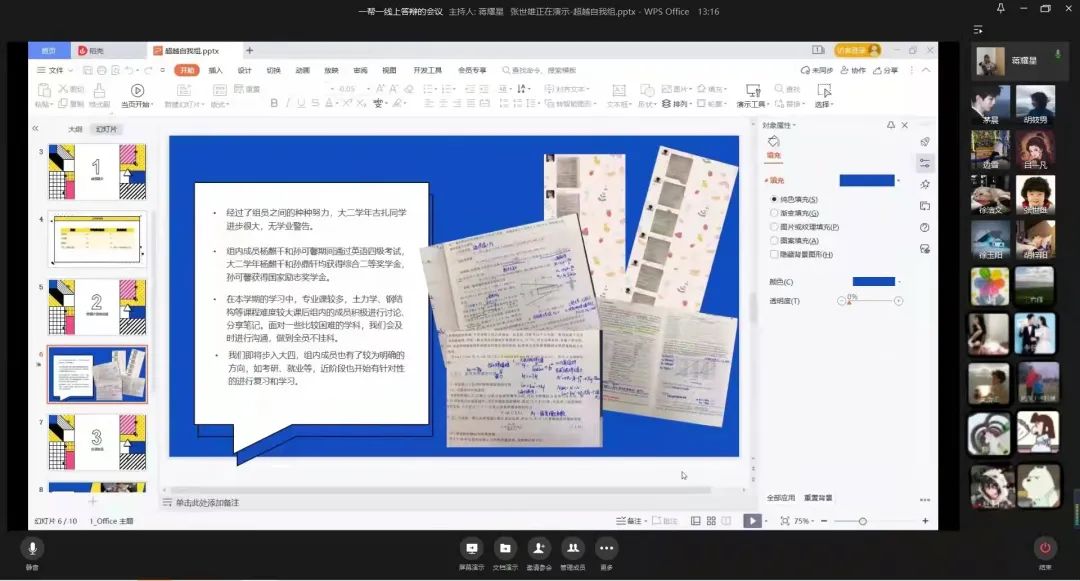
Task: Click manage members icon in meeting toolbar
Action: coord(572,548)
